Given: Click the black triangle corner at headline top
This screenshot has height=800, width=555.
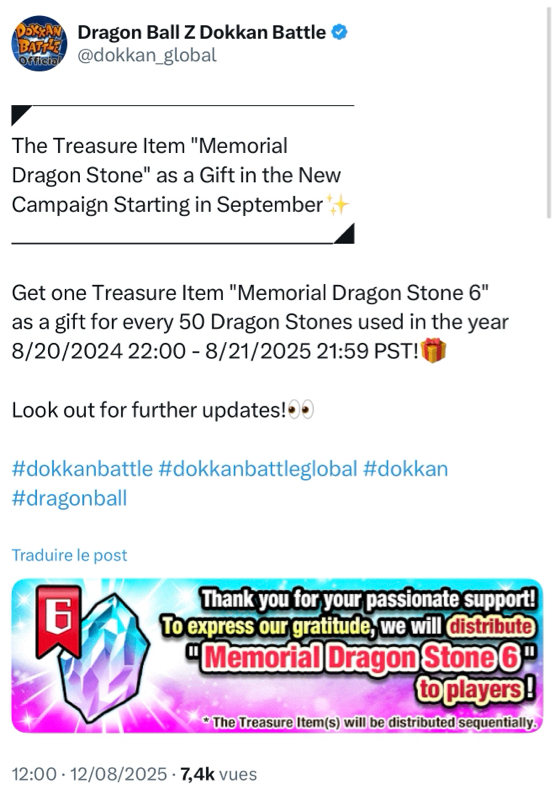Looking at the screenshot, I should tap(21, 115).
